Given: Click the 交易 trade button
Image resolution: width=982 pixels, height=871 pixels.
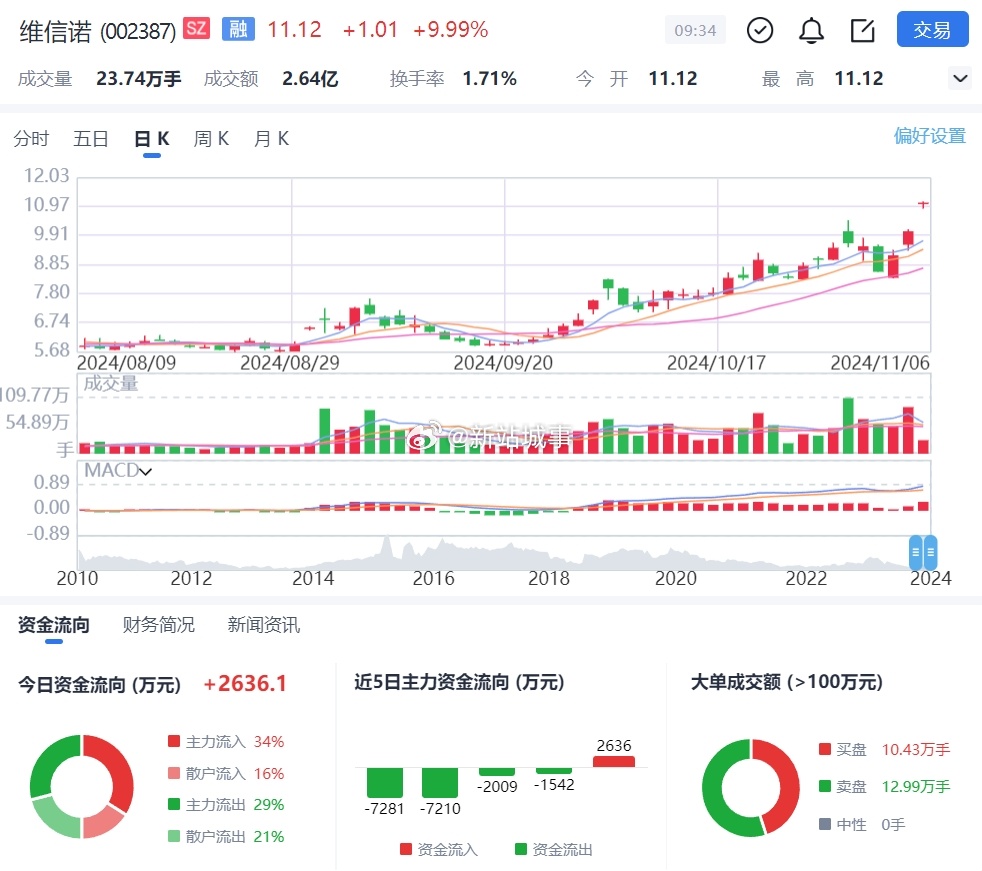Looking at the screenshot, I should click(933, 29).
